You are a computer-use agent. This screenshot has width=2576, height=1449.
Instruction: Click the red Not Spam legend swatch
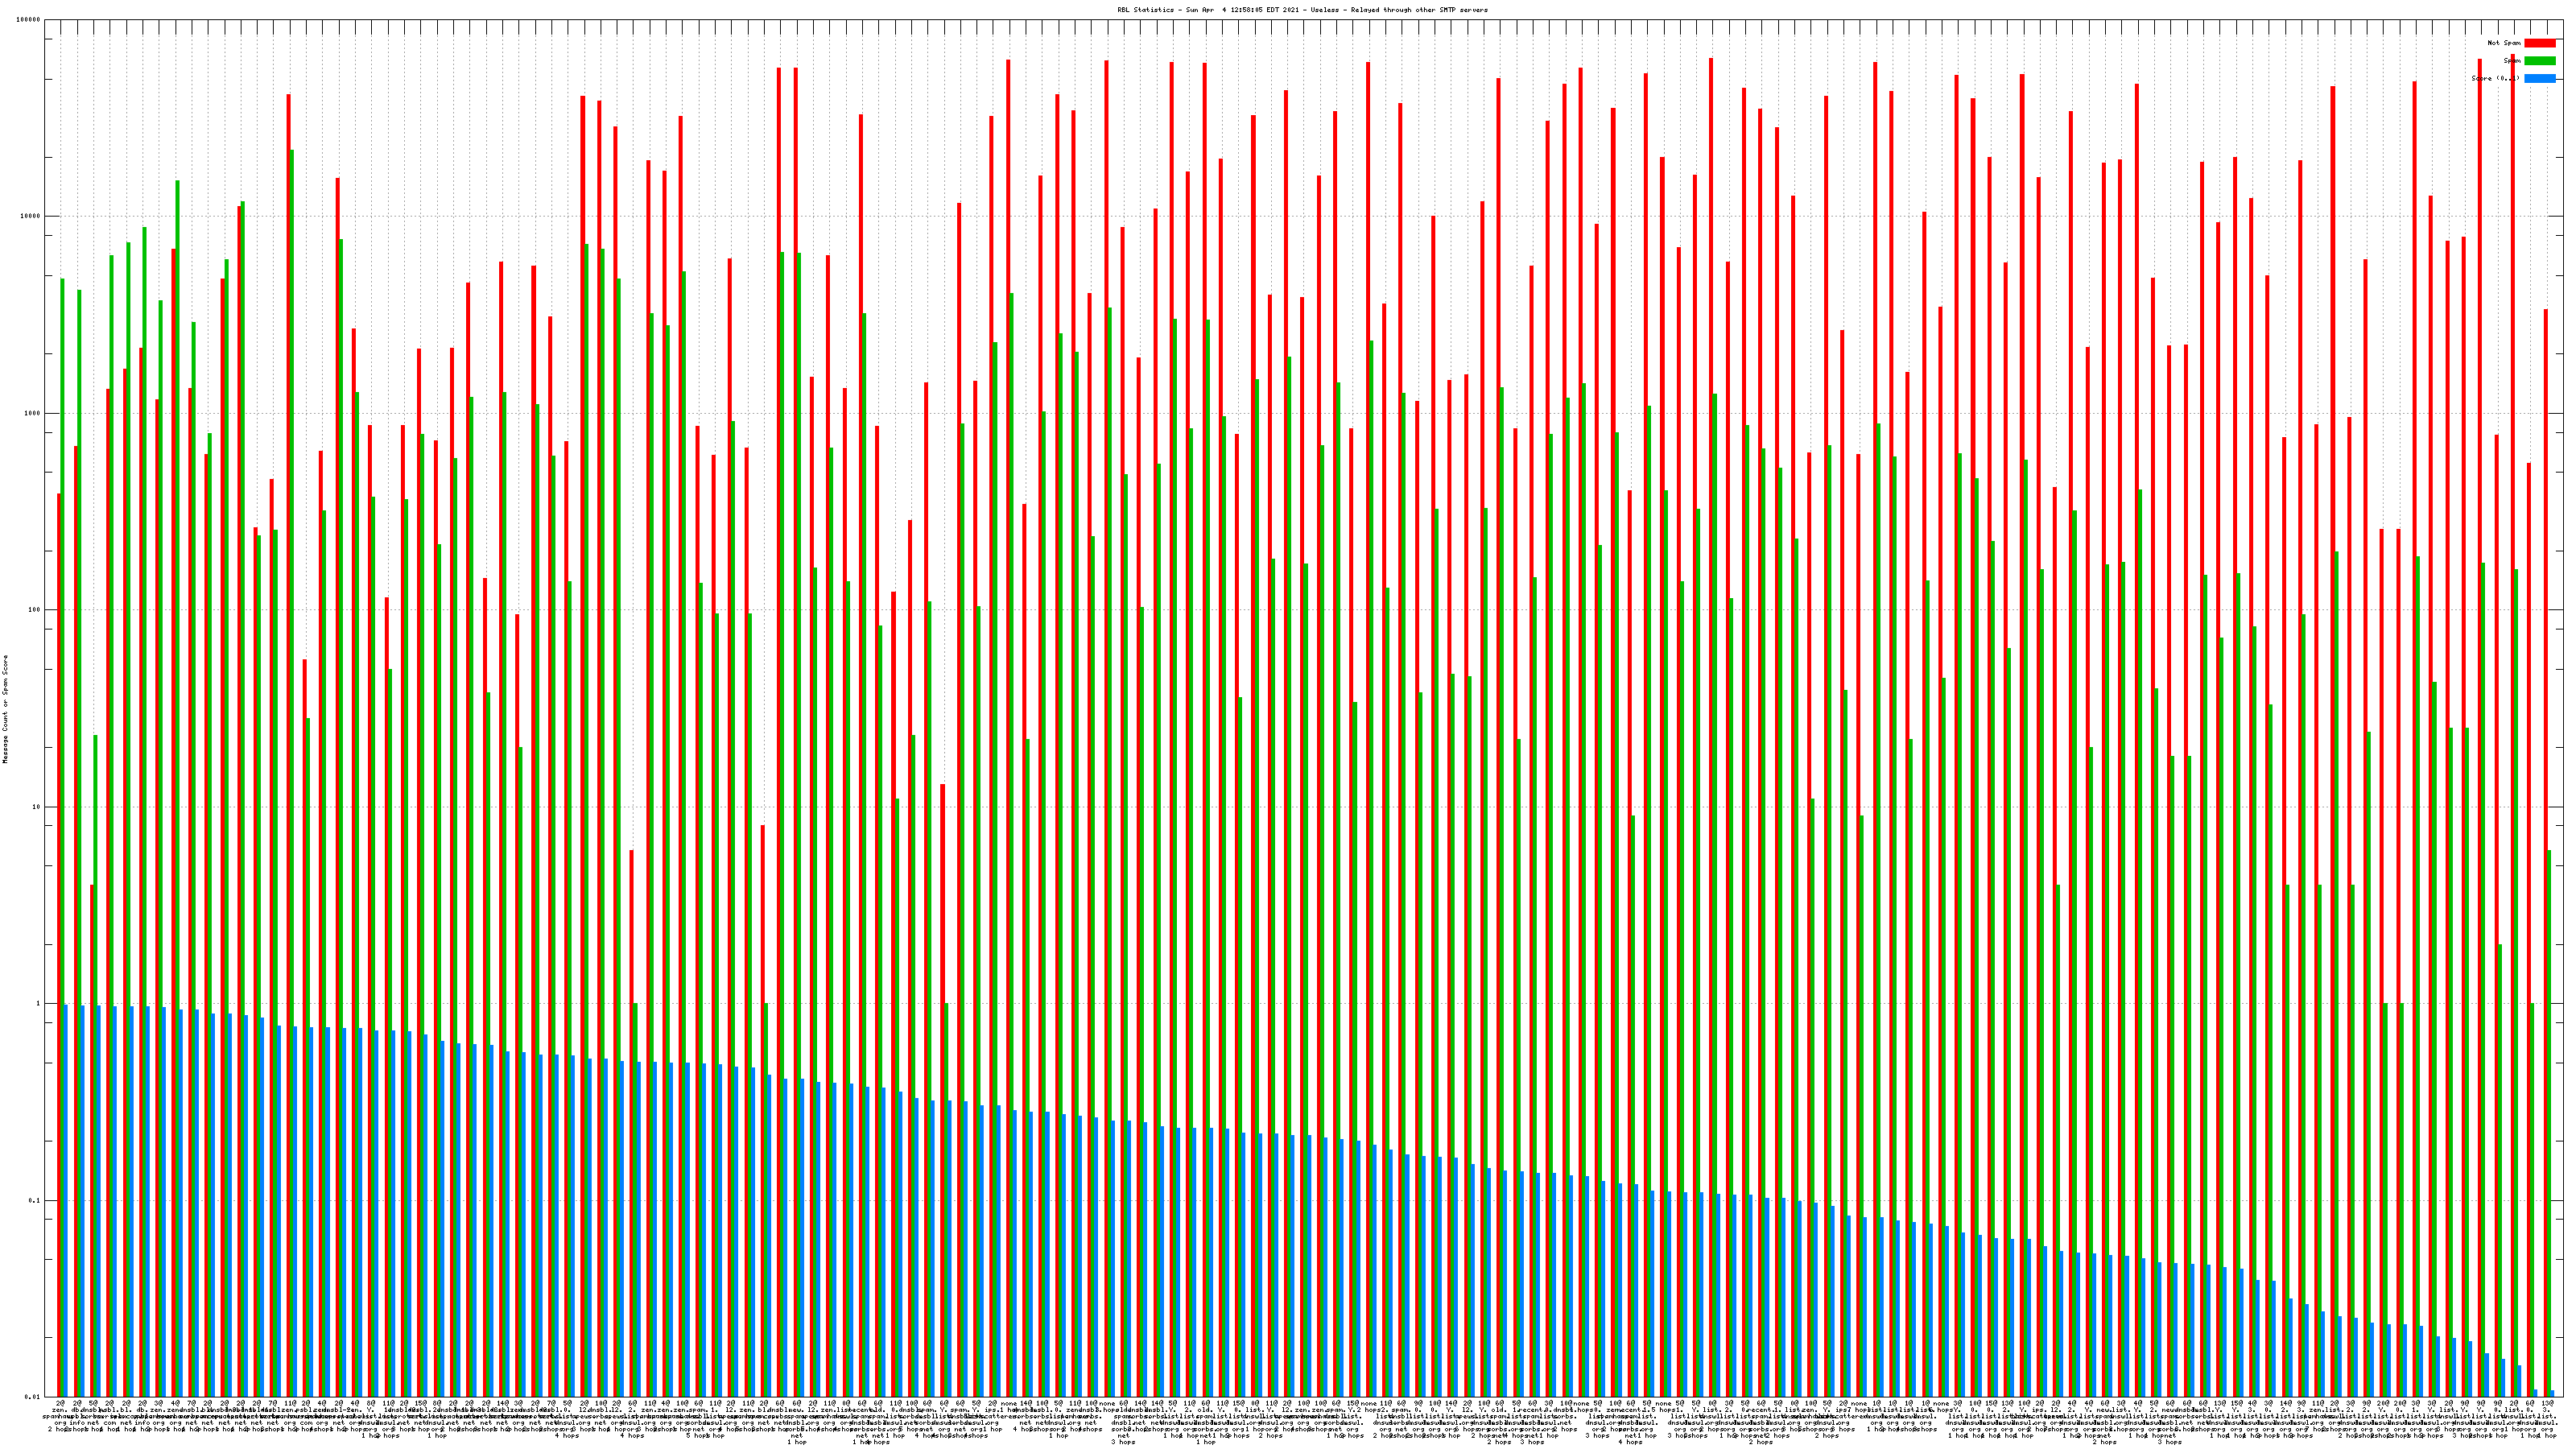pyautogui.click(x=2540, y=43)
